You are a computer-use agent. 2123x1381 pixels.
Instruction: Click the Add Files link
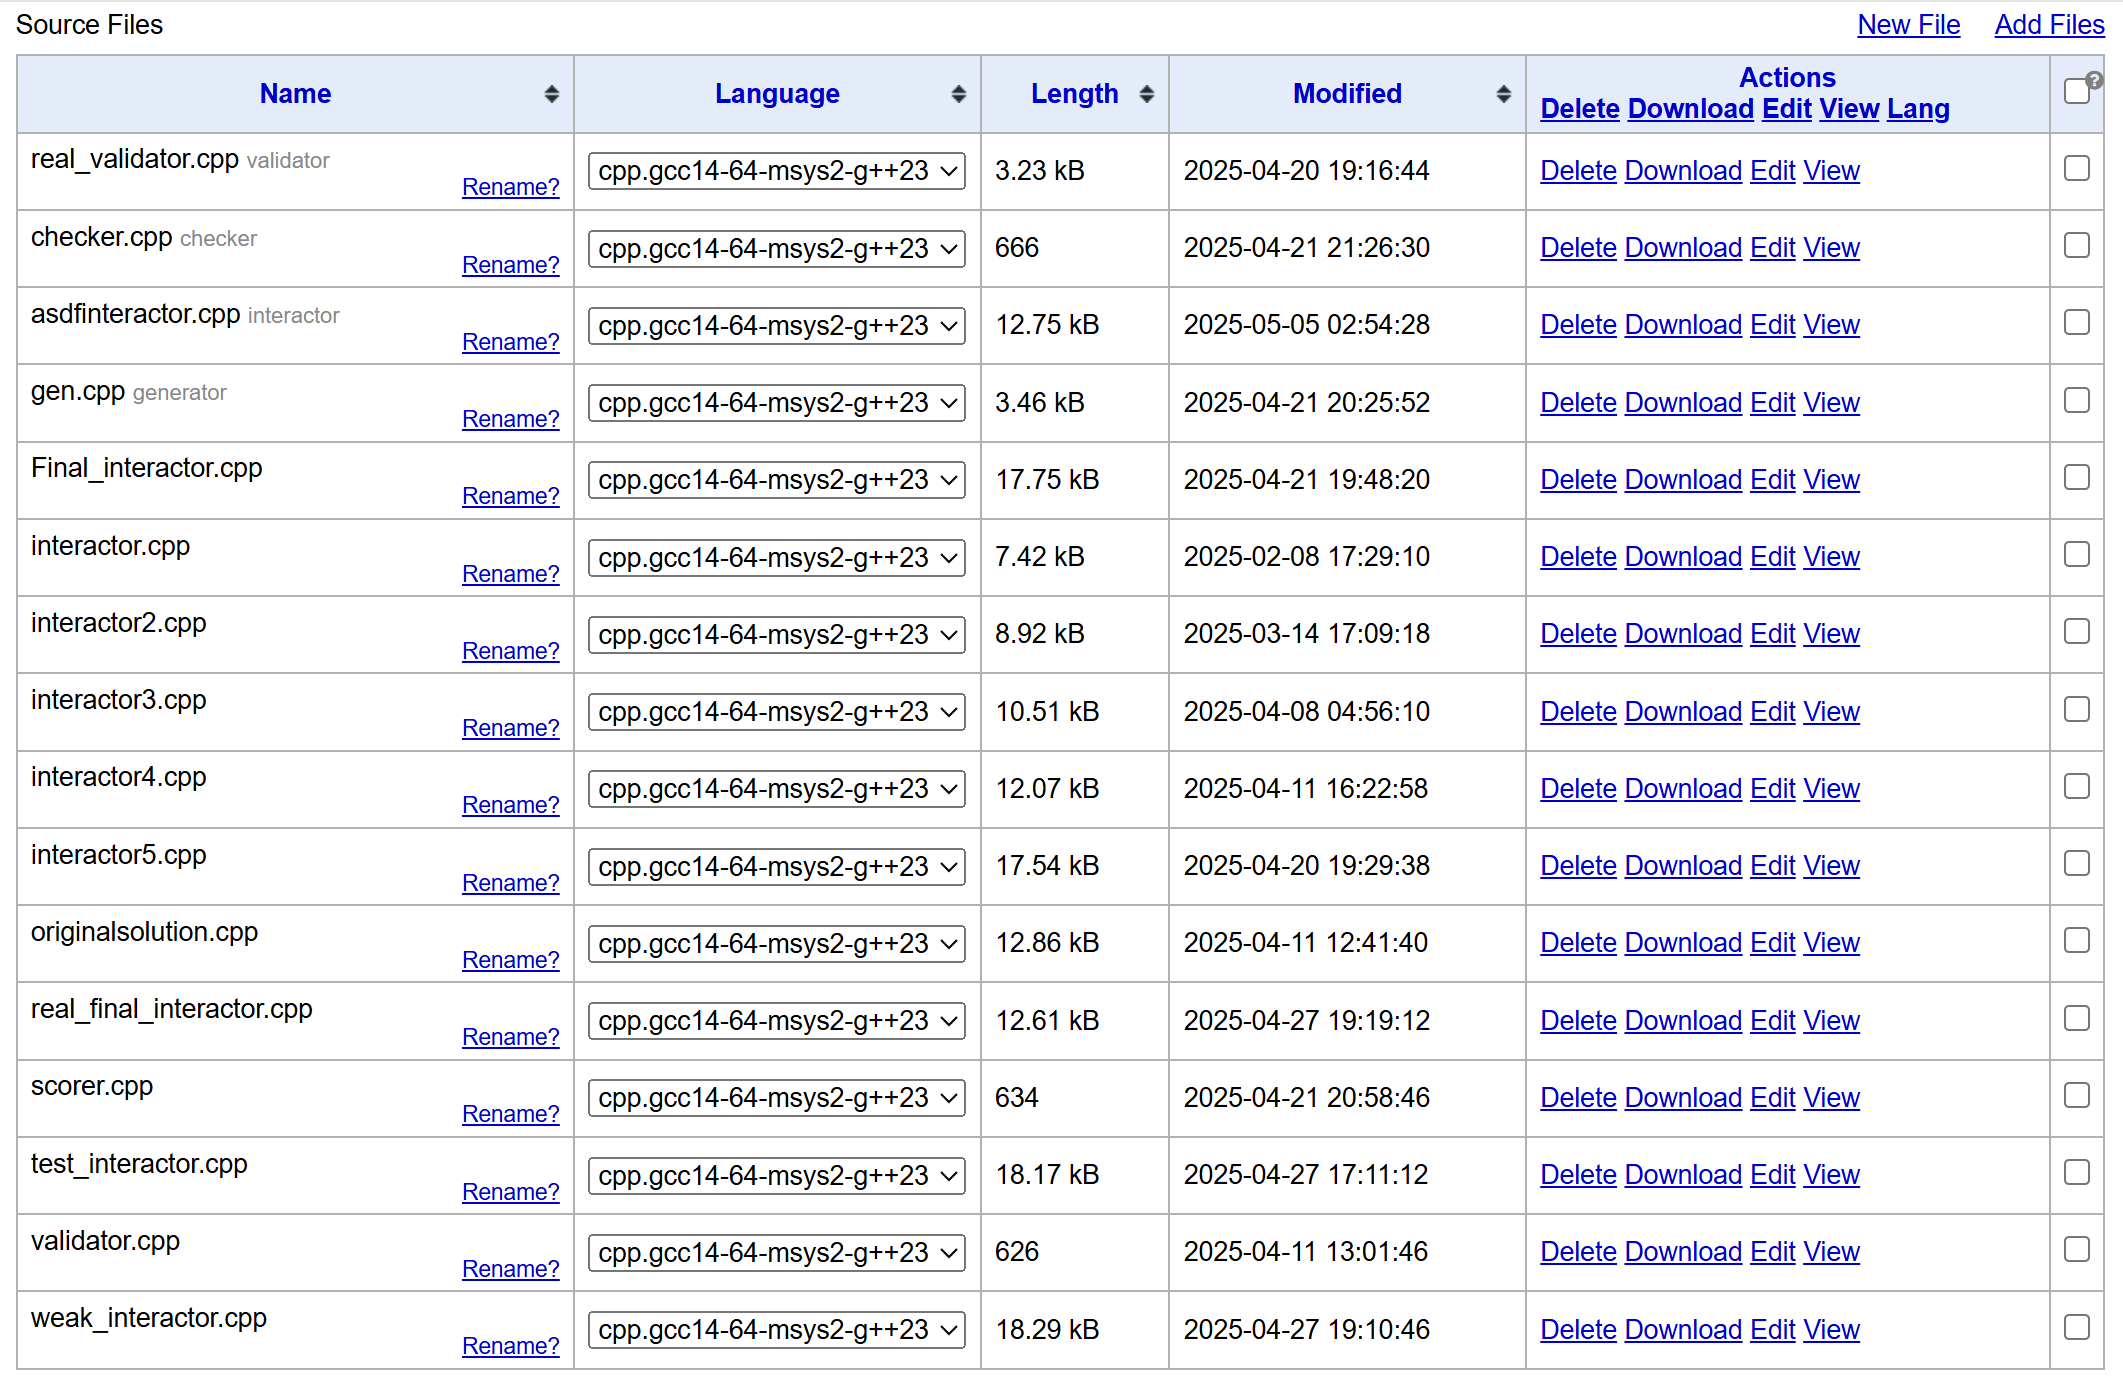[2049, 25]
